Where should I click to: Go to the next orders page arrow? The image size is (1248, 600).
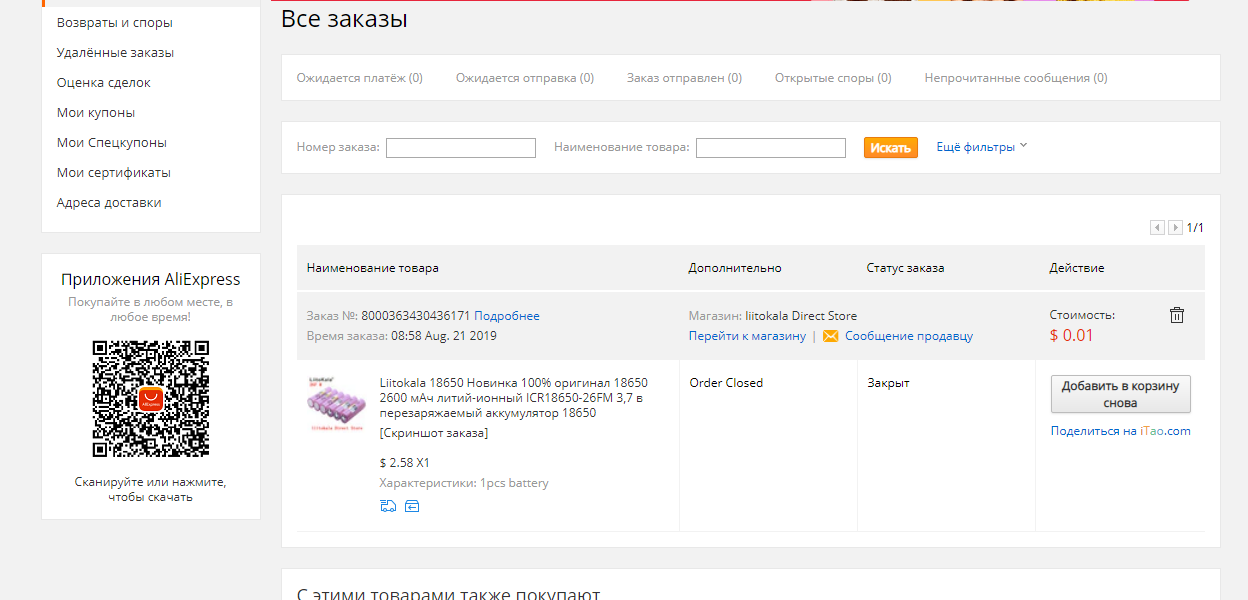(x=1175, y=228)
